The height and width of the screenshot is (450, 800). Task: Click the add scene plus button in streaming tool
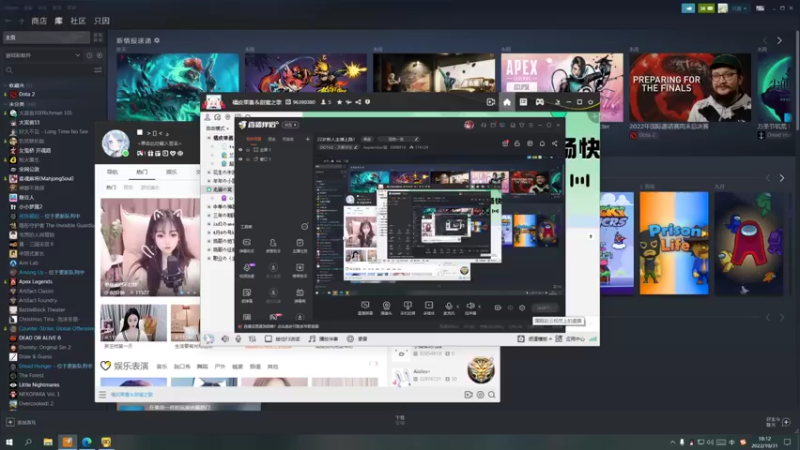point(307,139)
